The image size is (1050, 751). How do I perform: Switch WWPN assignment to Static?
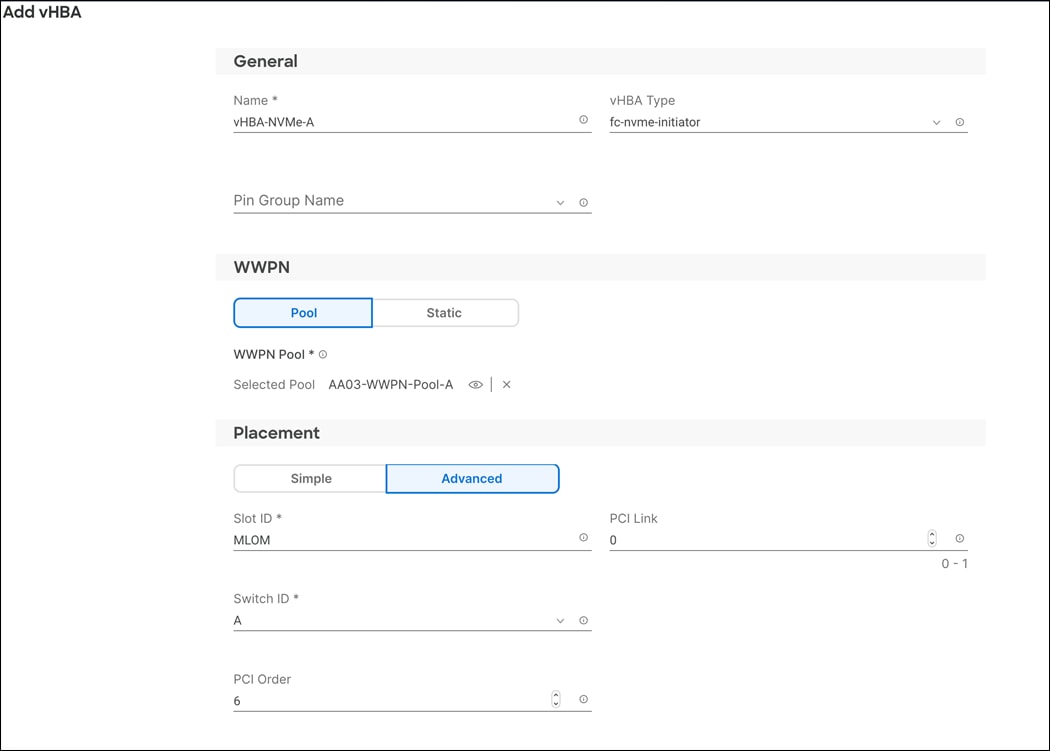[x=445, y=312]
